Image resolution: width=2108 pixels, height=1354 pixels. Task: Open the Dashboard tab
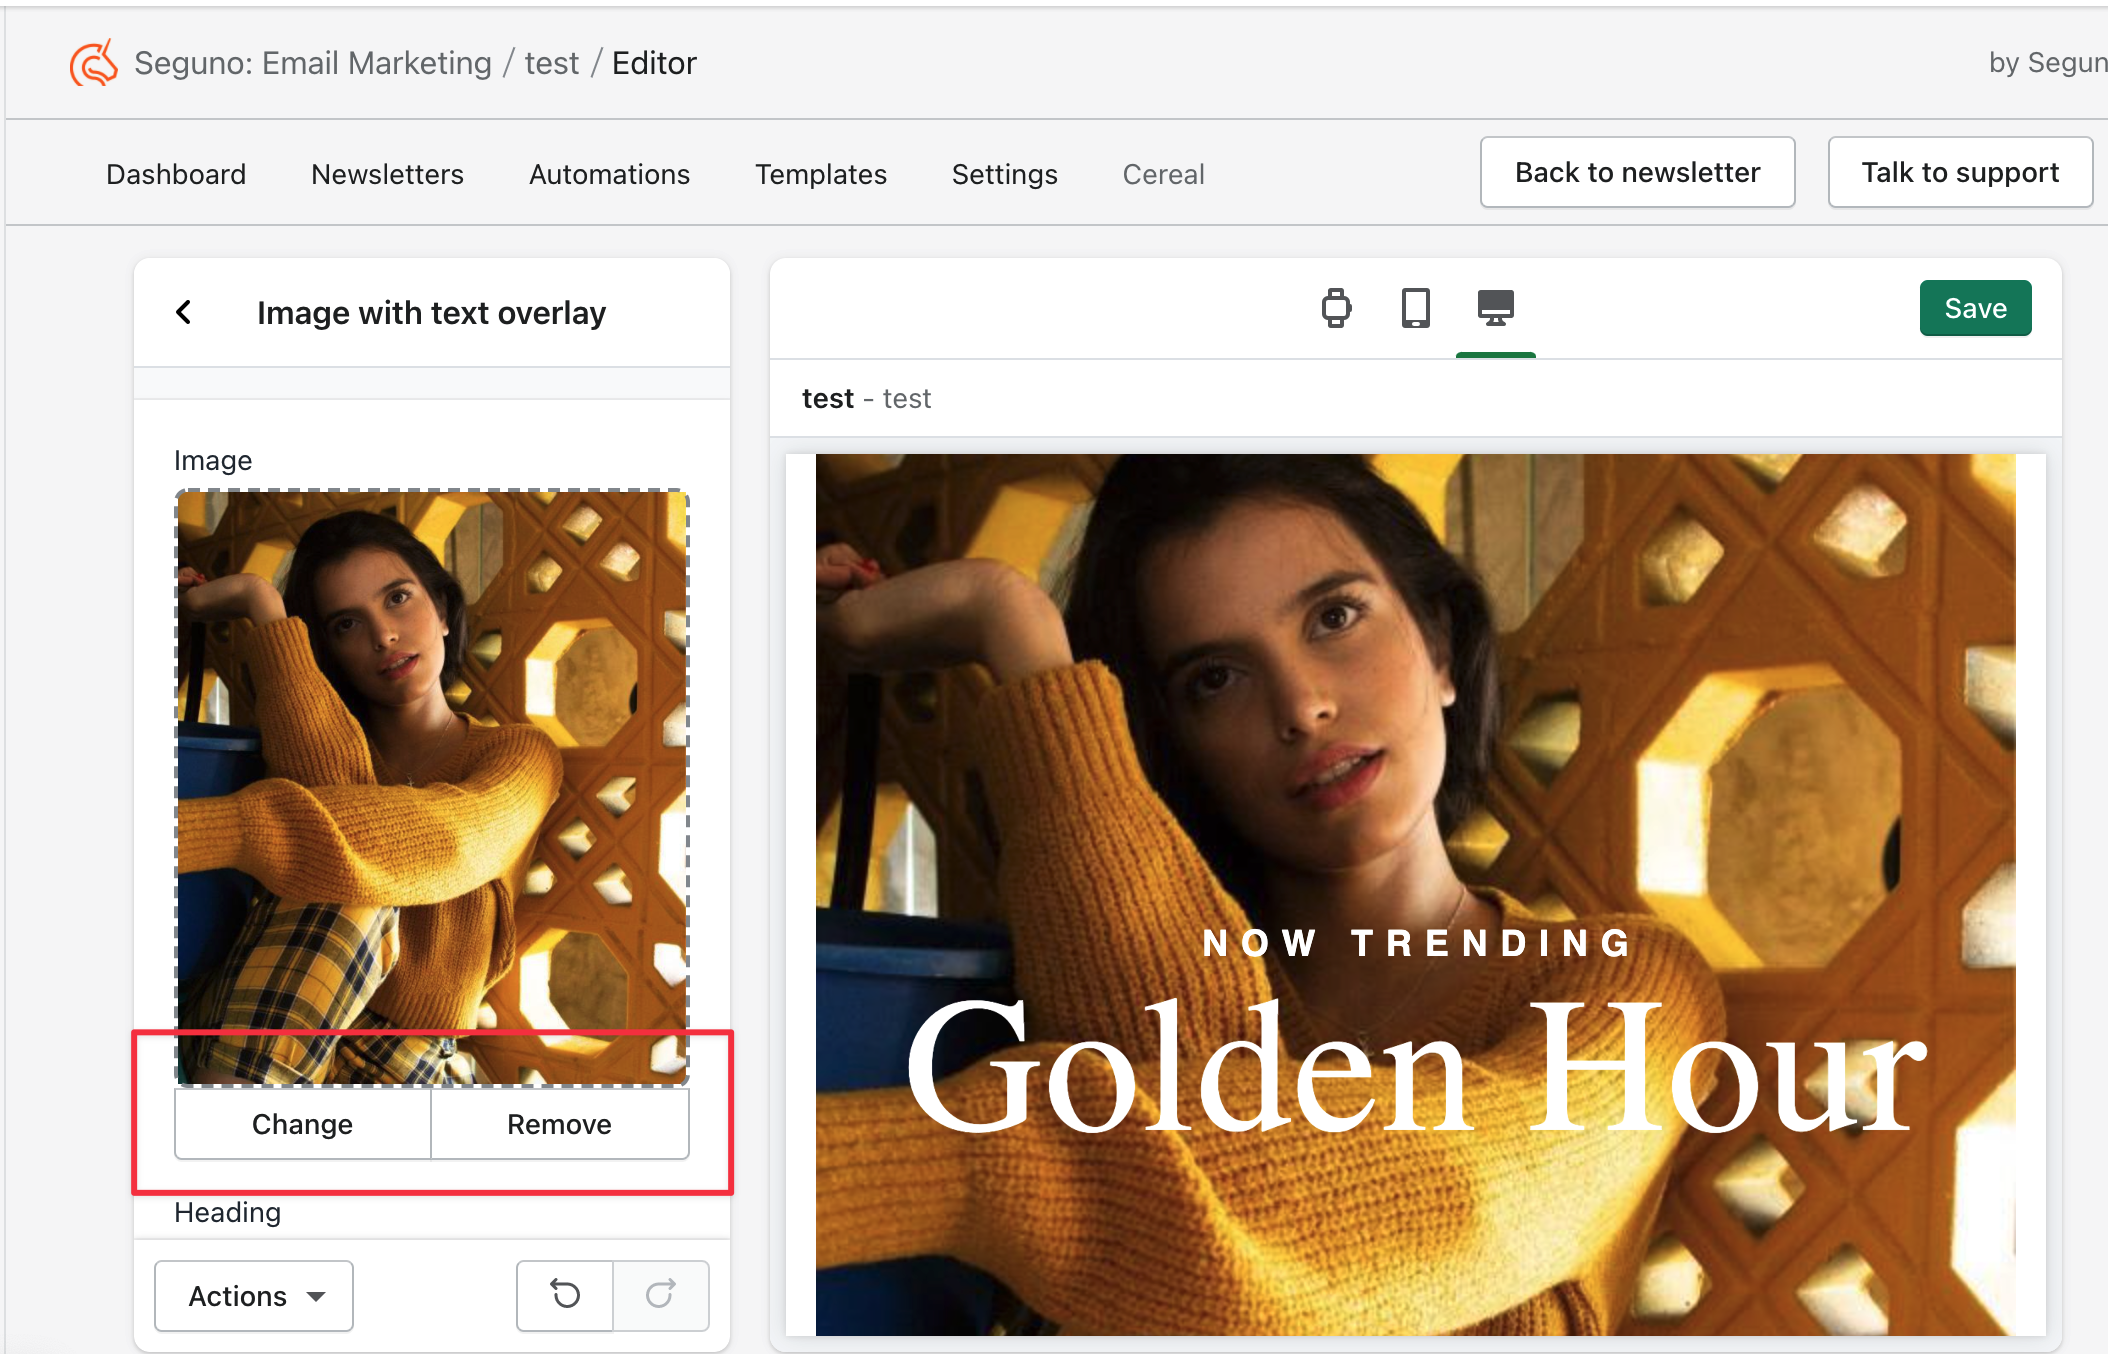(x=176, y=174)
